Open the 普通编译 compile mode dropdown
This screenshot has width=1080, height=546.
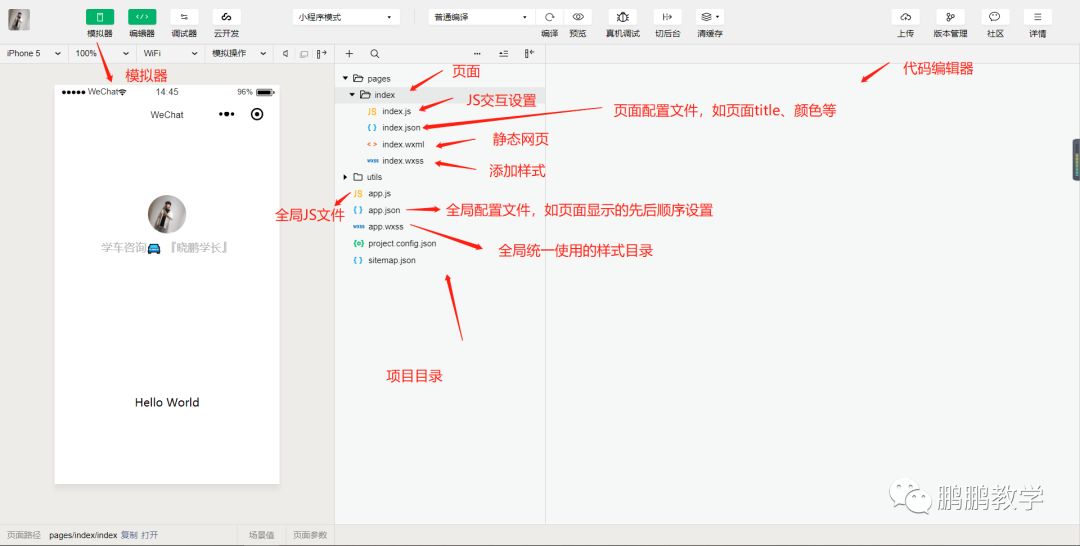(481, 17)
